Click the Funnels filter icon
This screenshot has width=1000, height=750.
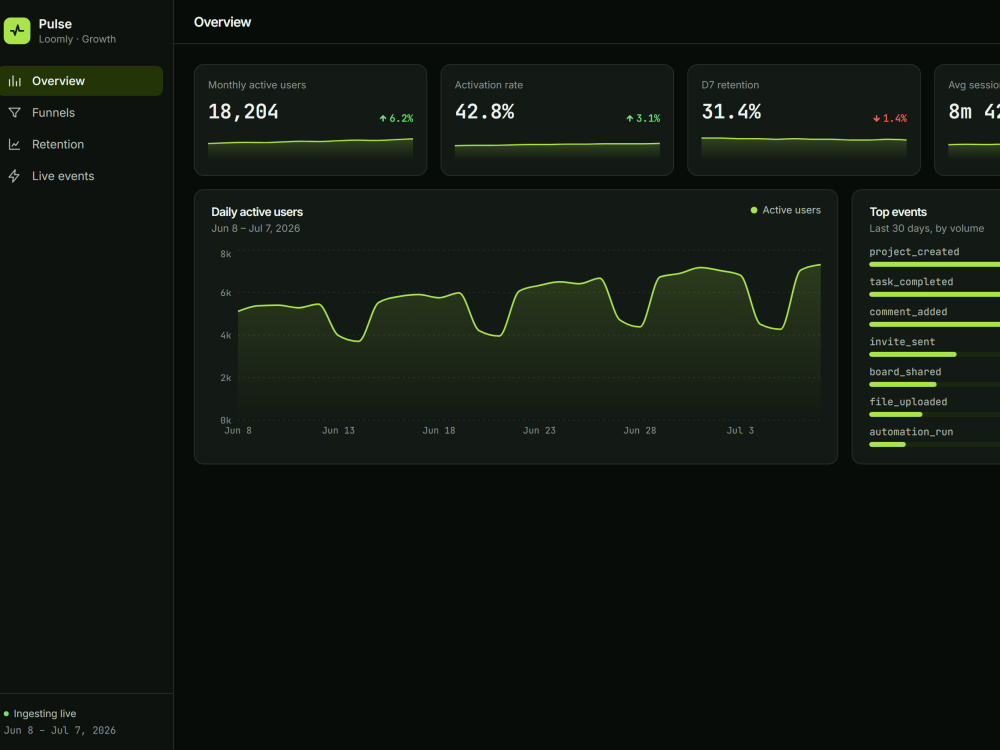click(15, 113)
